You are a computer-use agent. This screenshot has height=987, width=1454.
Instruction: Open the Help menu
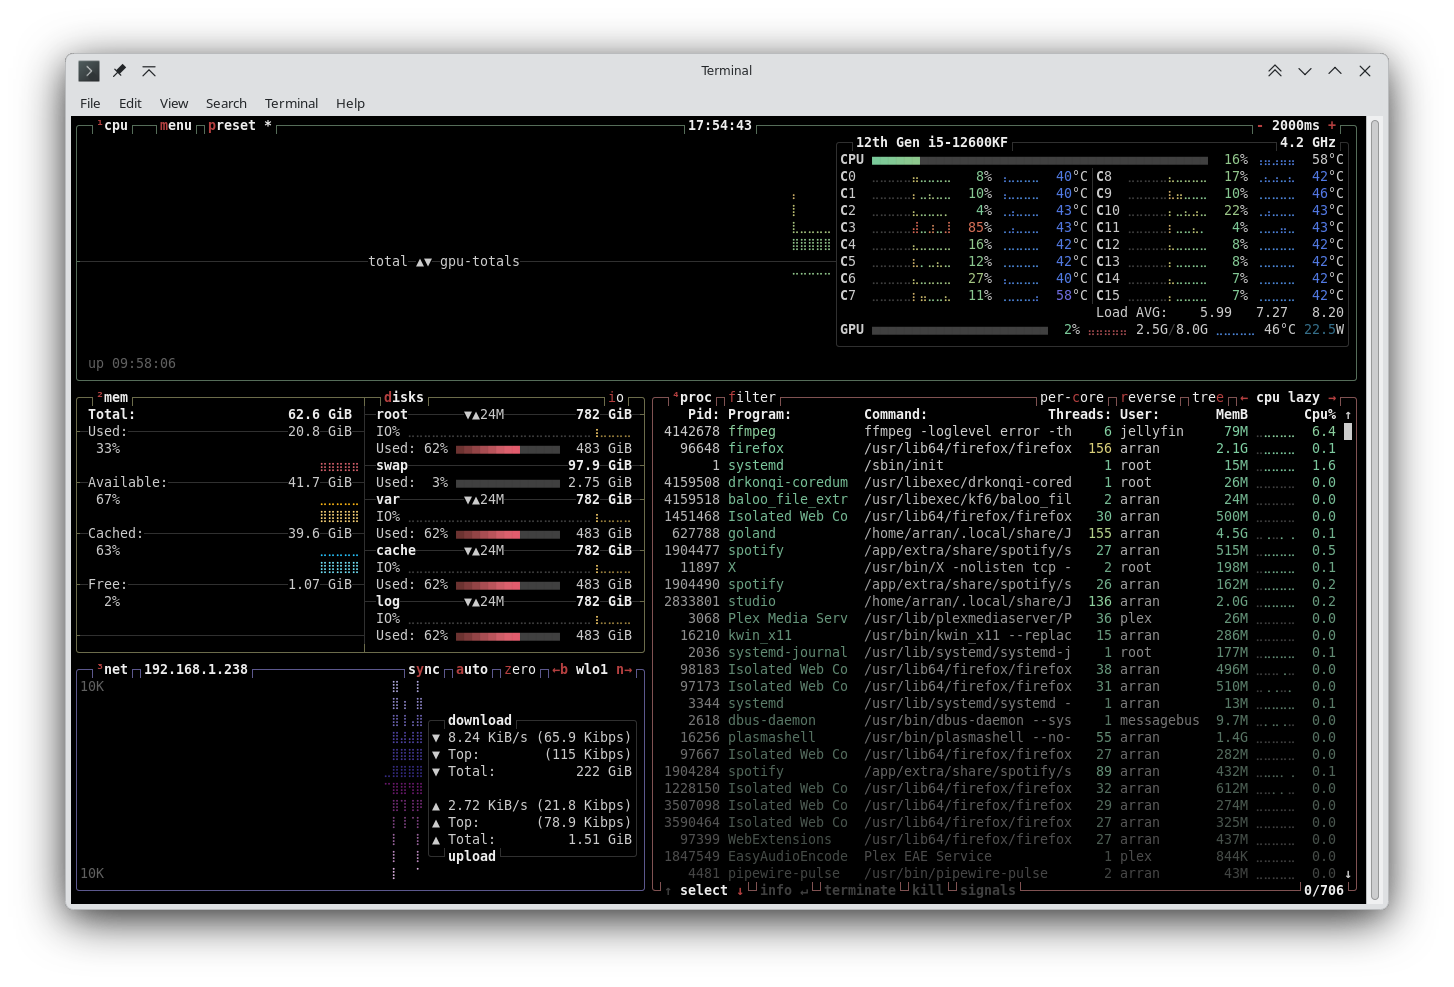[x=350, y=104]
